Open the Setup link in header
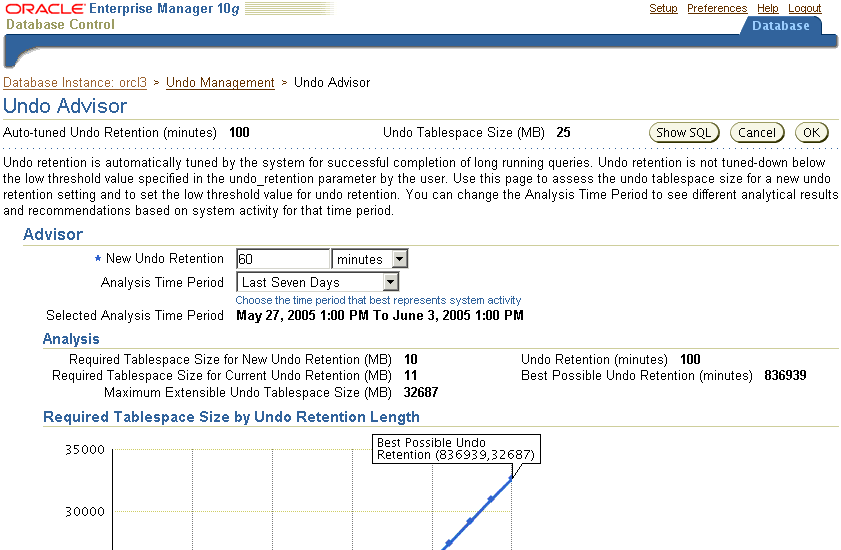 (663, 8)
